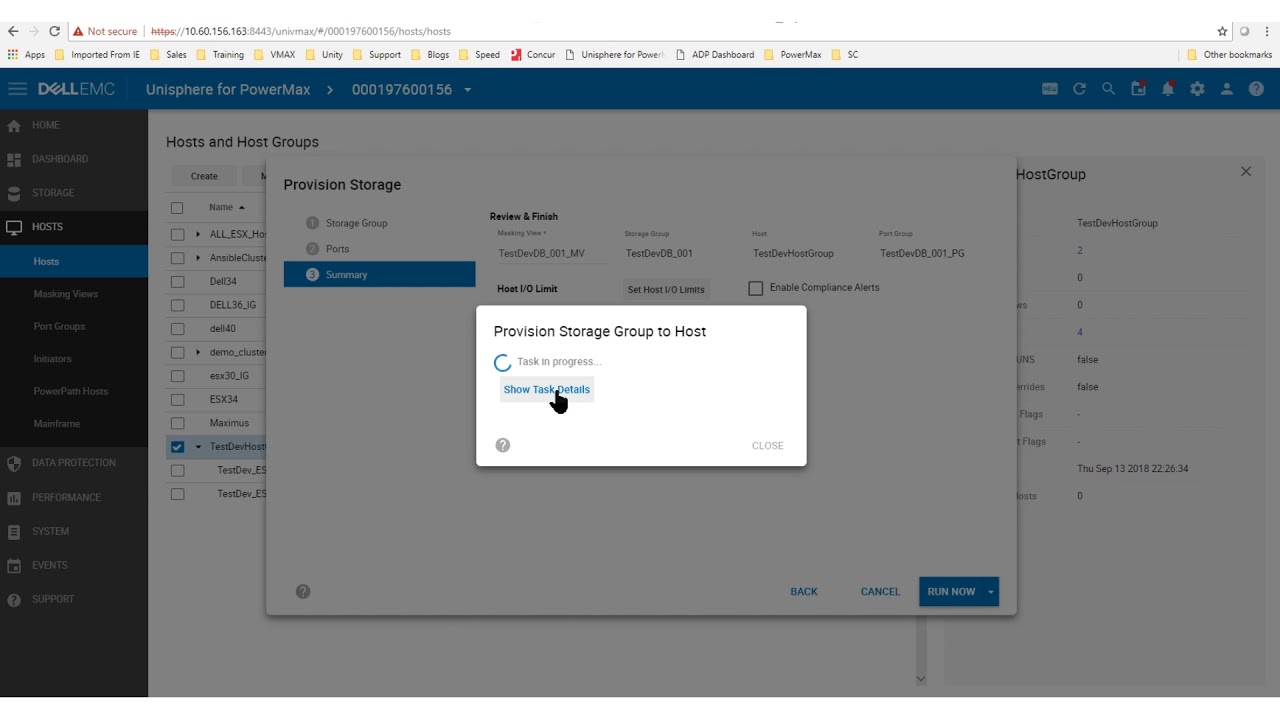Enable Compliance Alerts checkbox
The image size is (1280, 720).
pos(756,288)
